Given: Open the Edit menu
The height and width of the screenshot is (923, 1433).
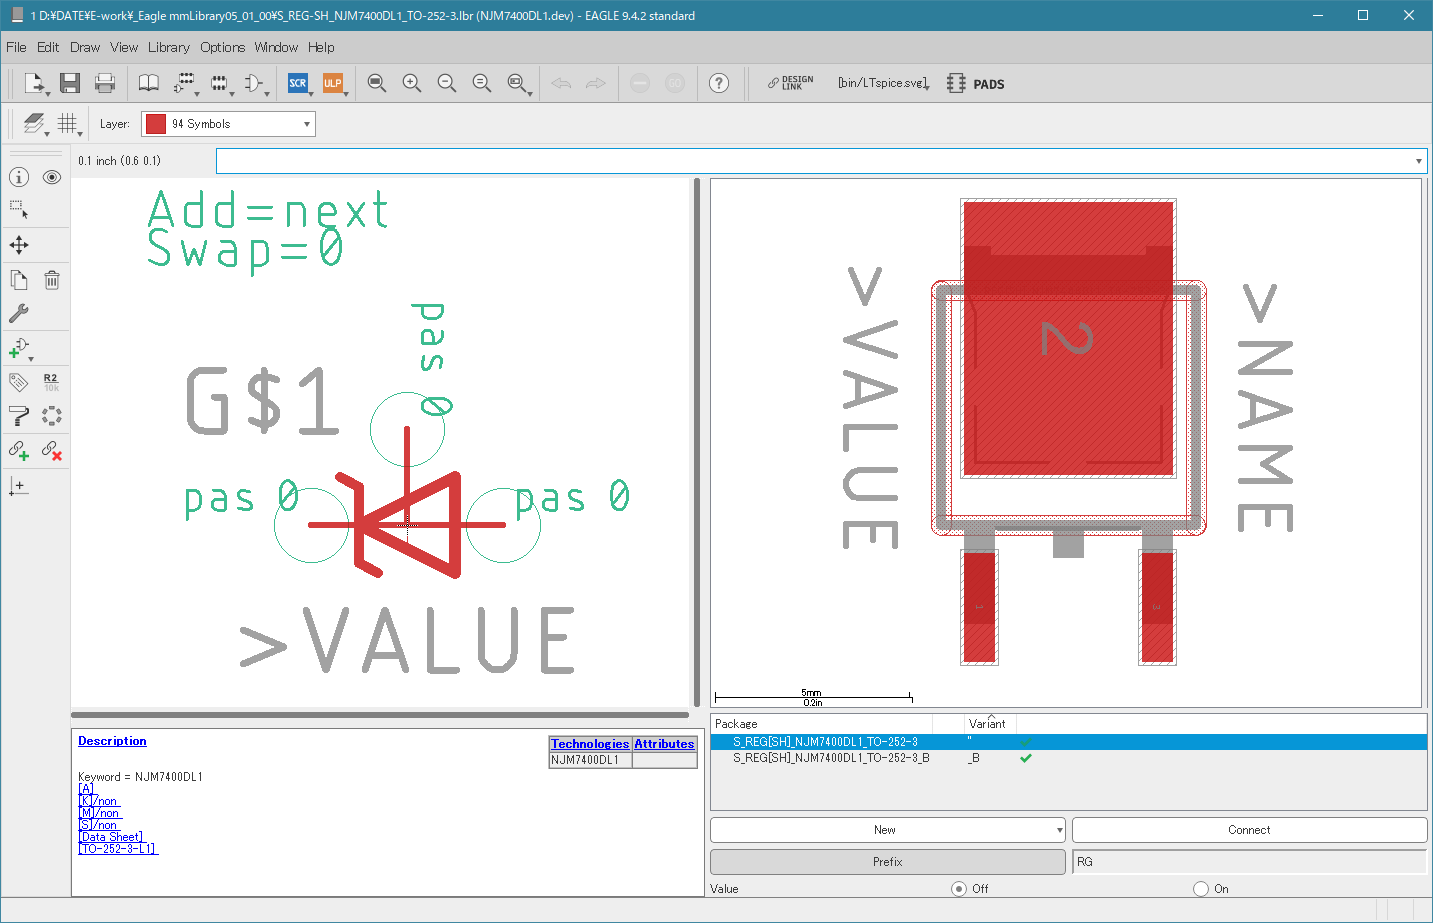Looking at the screenshot, I should [x=48, y=47].
